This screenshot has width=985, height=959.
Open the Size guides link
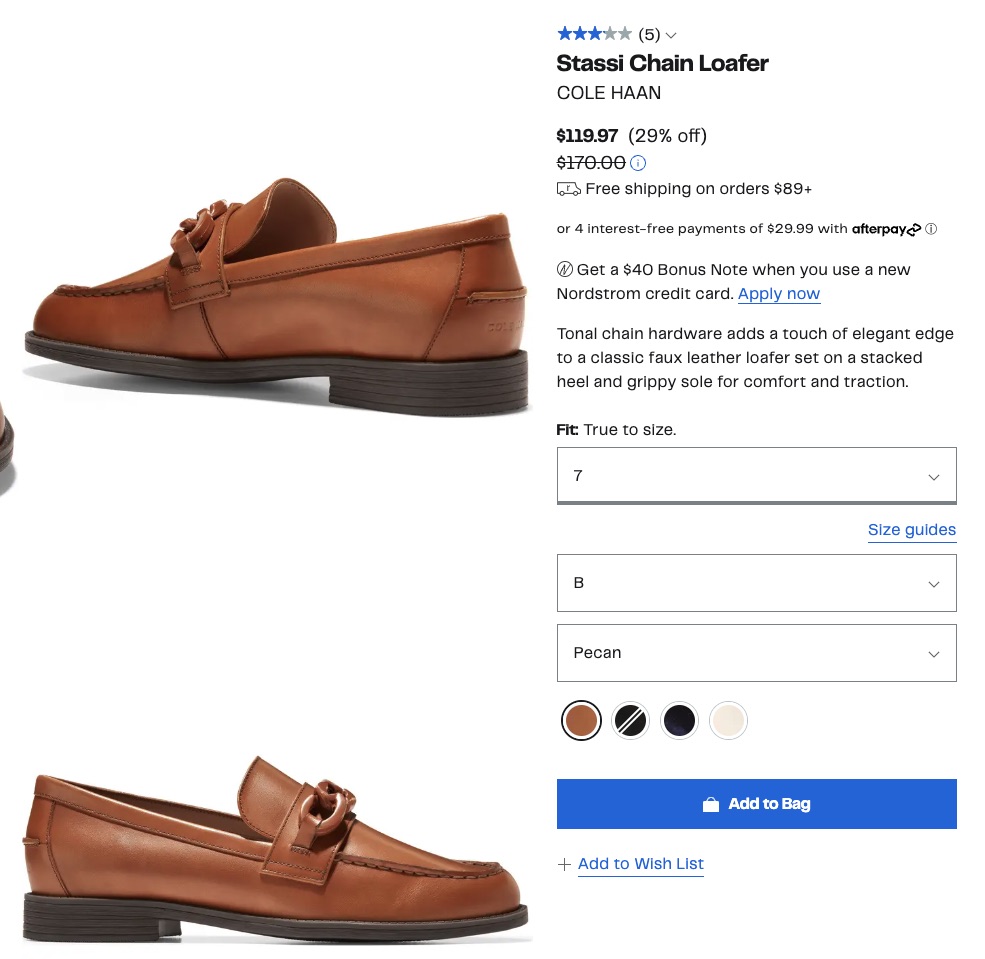(x=911, y=530)
